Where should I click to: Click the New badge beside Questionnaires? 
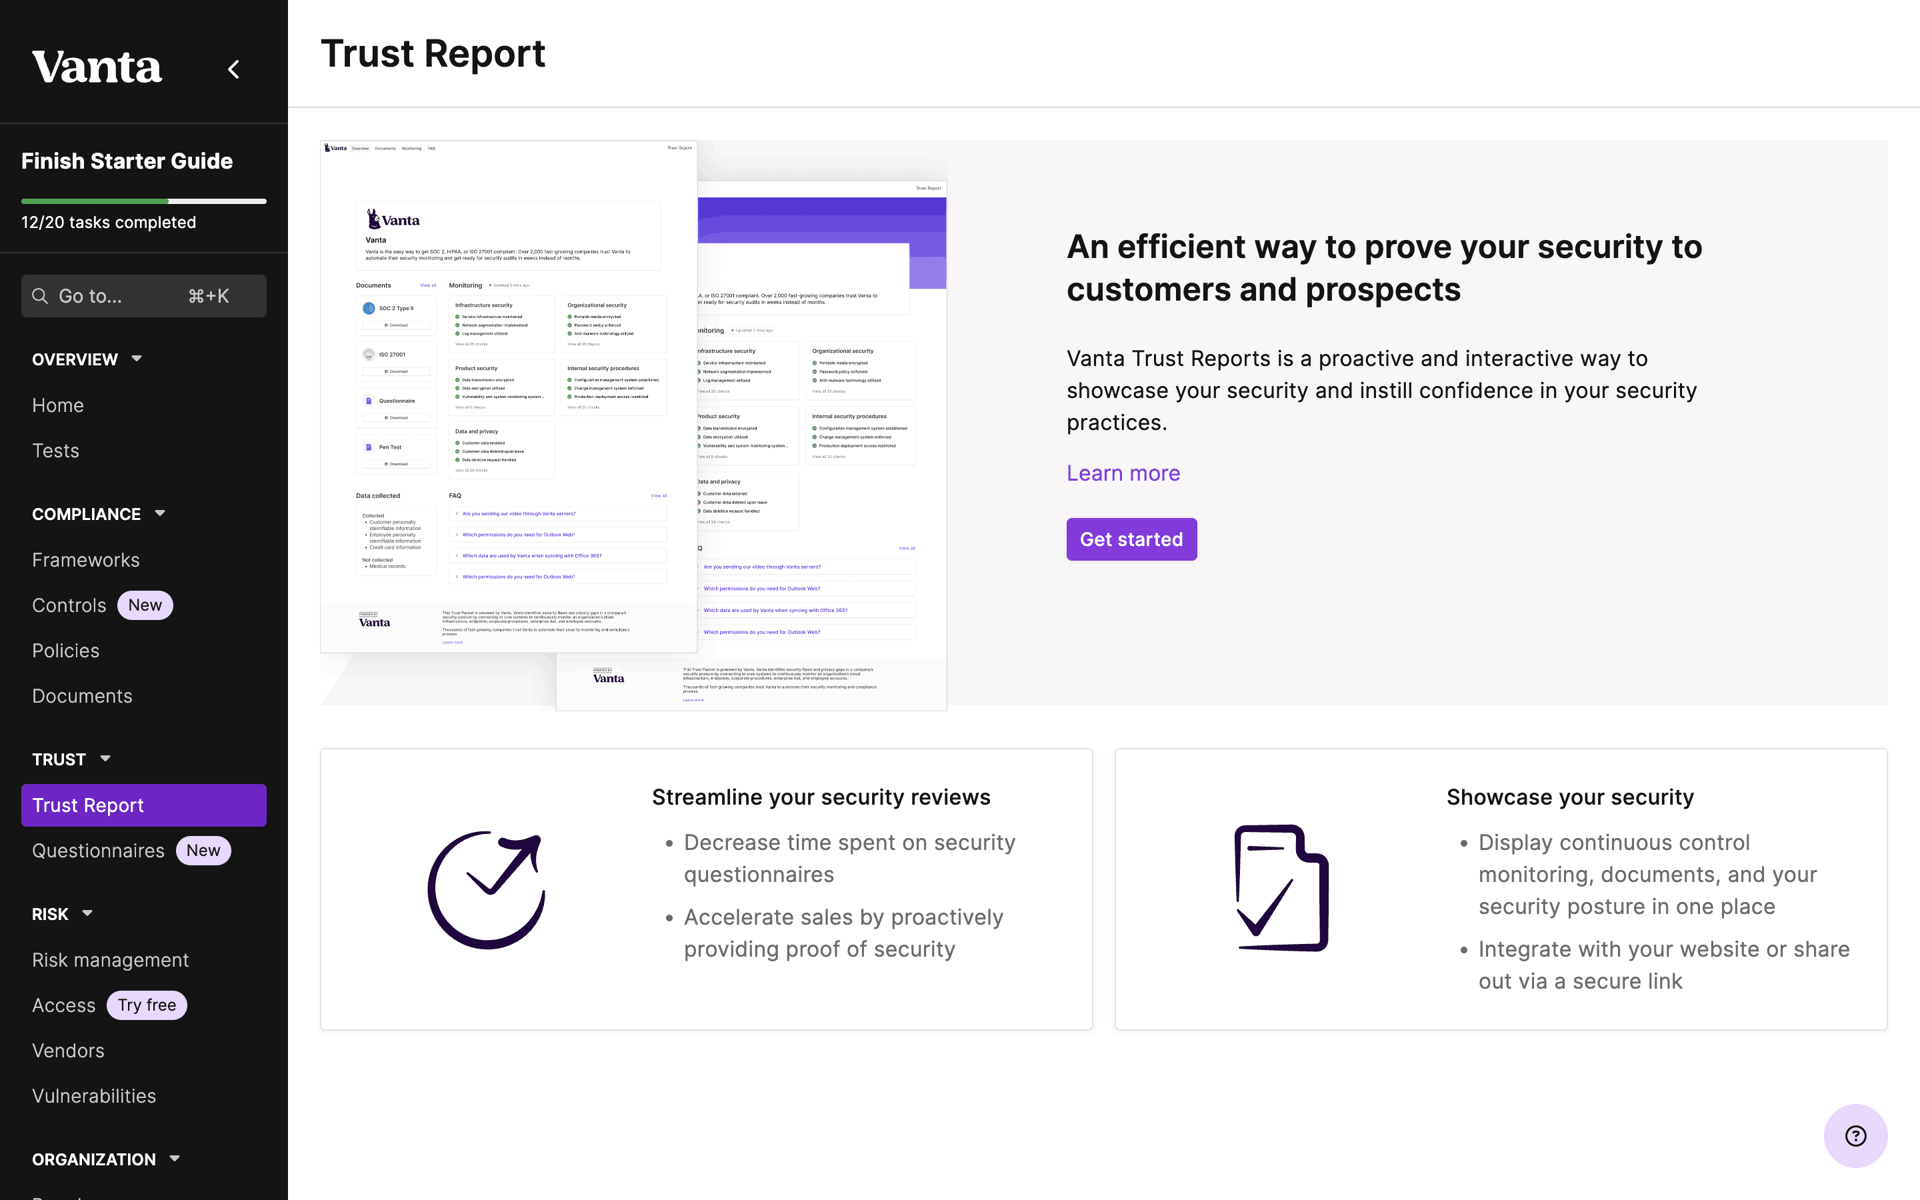[x=203, y=850]
